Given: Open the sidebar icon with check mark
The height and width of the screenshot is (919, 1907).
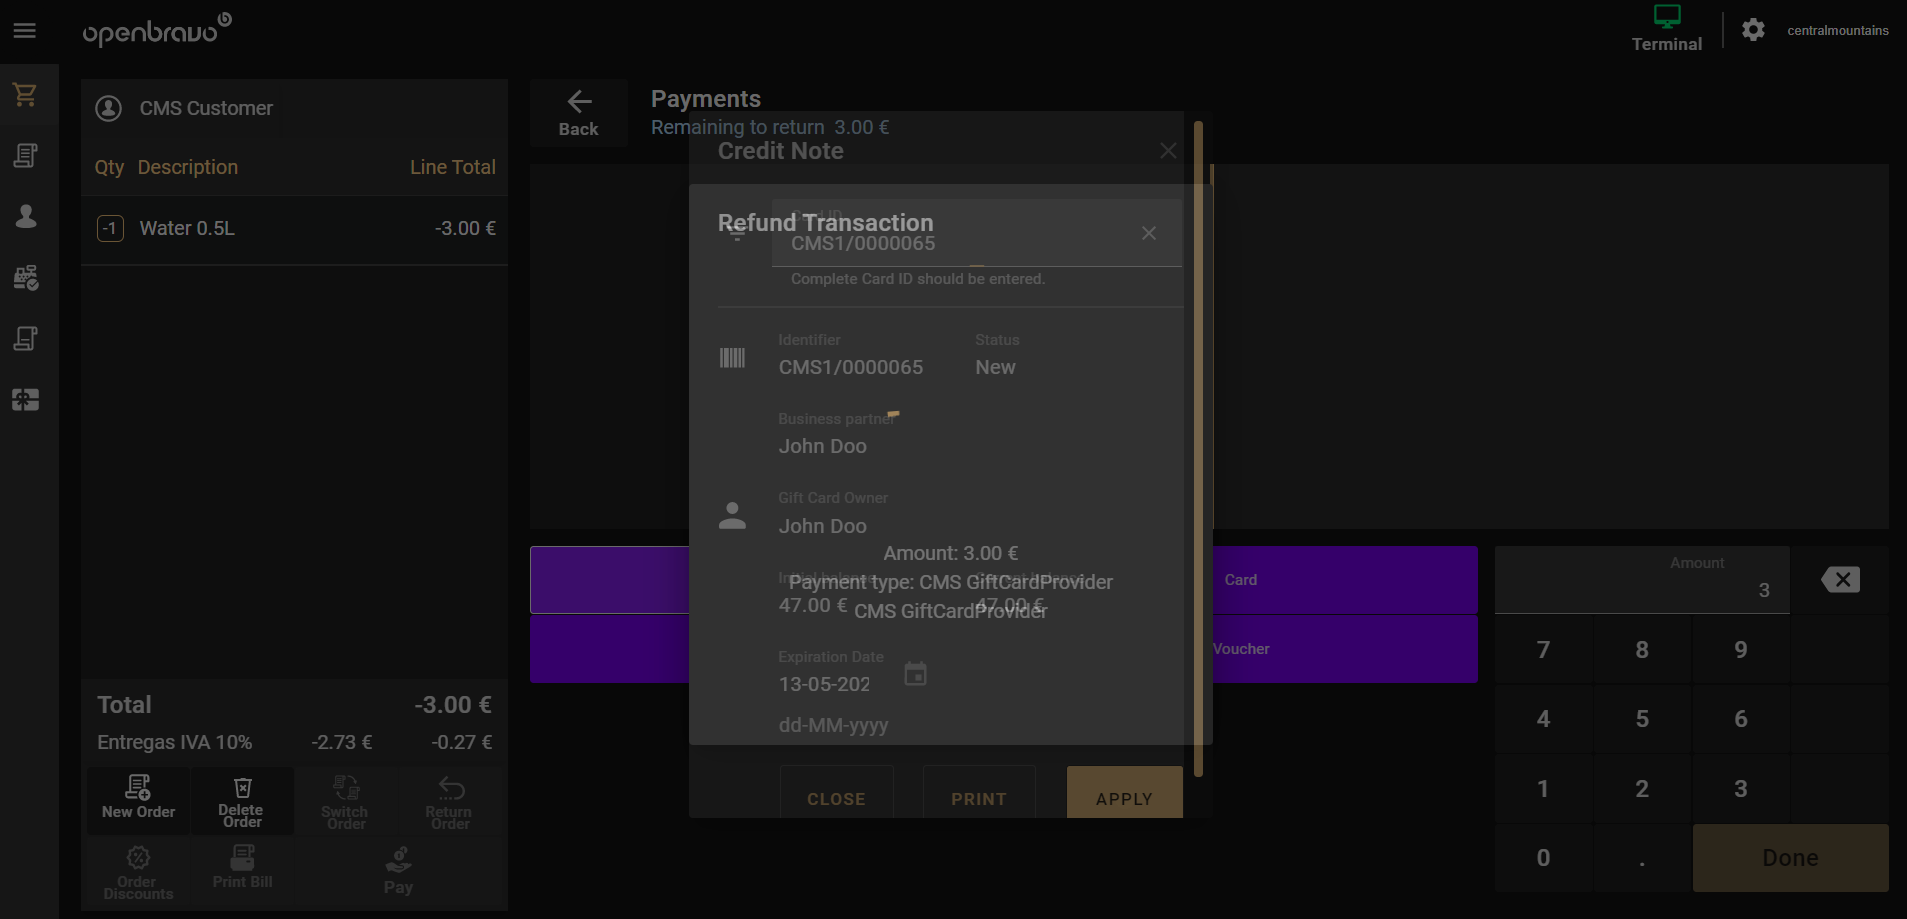Looking at the screenshot, I should coord(25,278).
